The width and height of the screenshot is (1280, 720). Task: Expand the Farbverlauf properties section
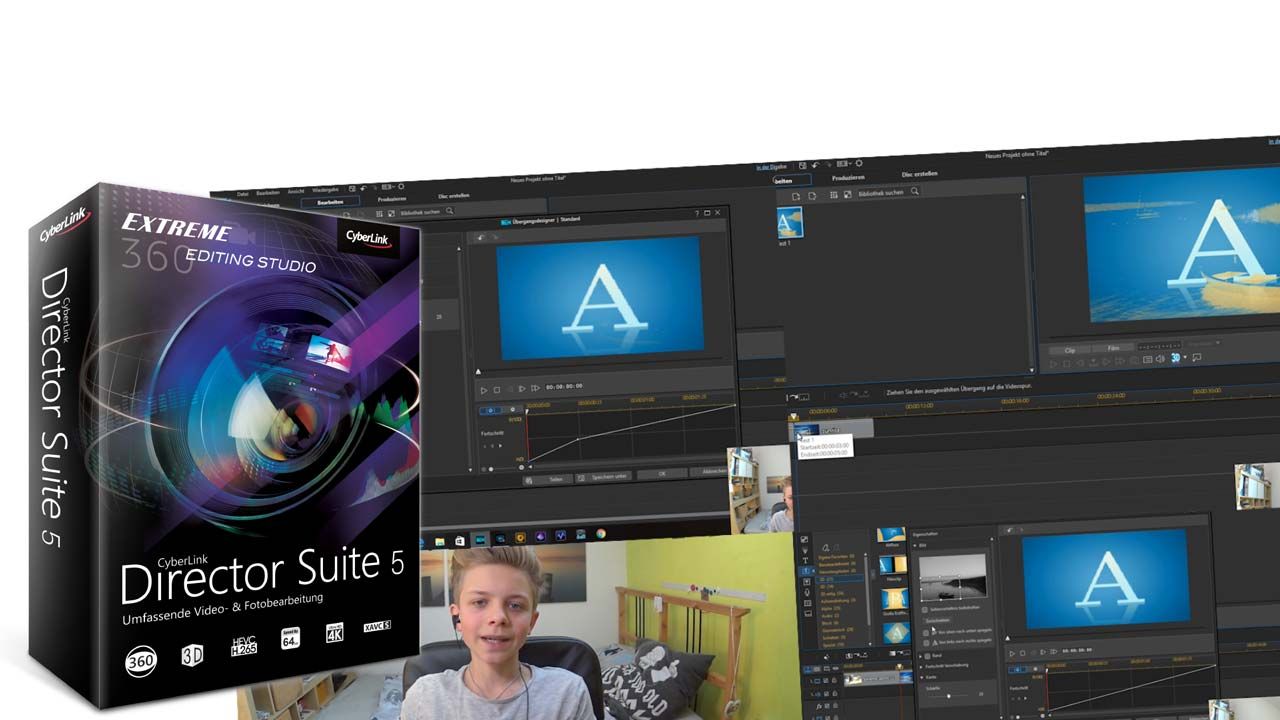point(921,666)
